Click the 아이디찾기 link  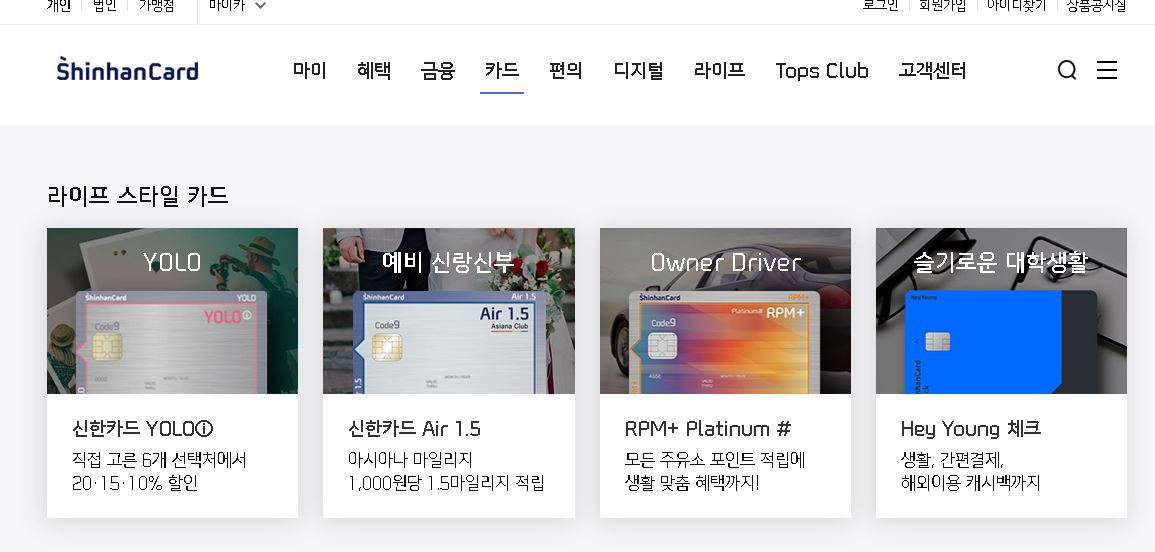pos(1017,6)
